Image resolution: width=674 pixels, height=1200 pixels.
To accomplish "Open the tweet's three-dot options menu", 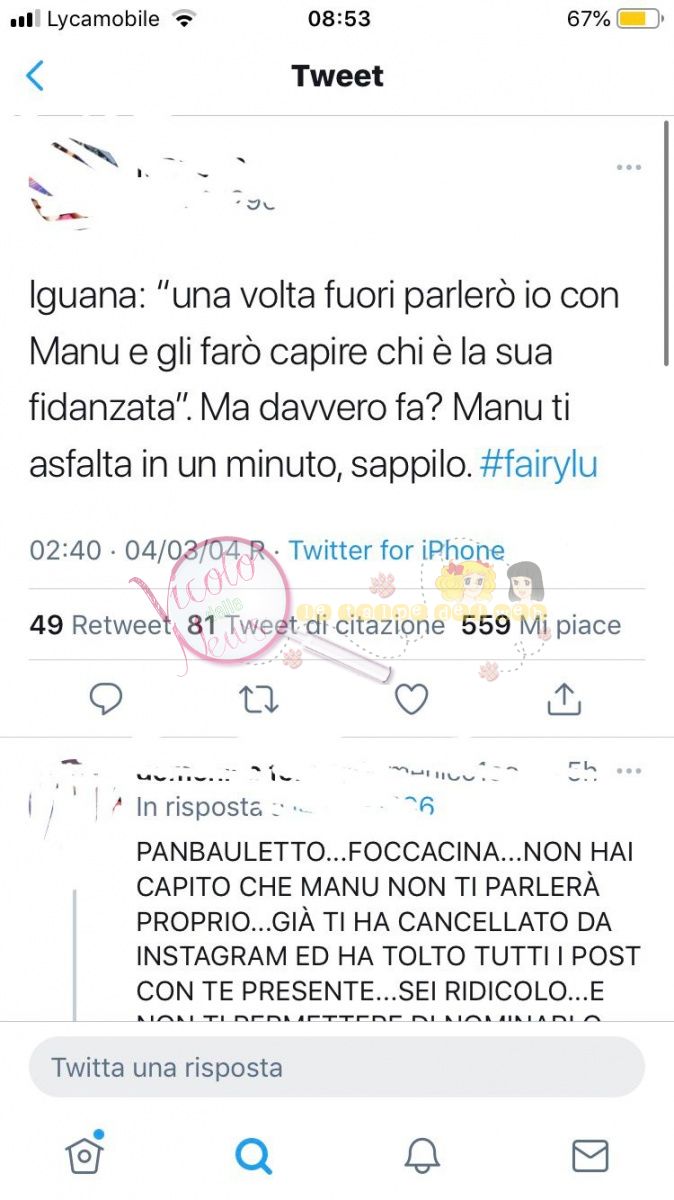I will pos(628,167).
